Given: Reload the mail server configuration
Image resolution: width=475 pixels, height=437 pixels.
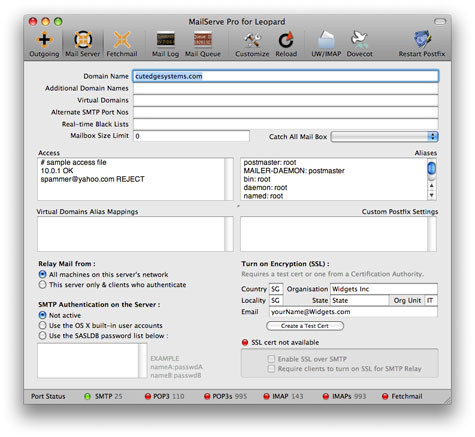Looking at the screenshot, I should click(x=286, y=44).
